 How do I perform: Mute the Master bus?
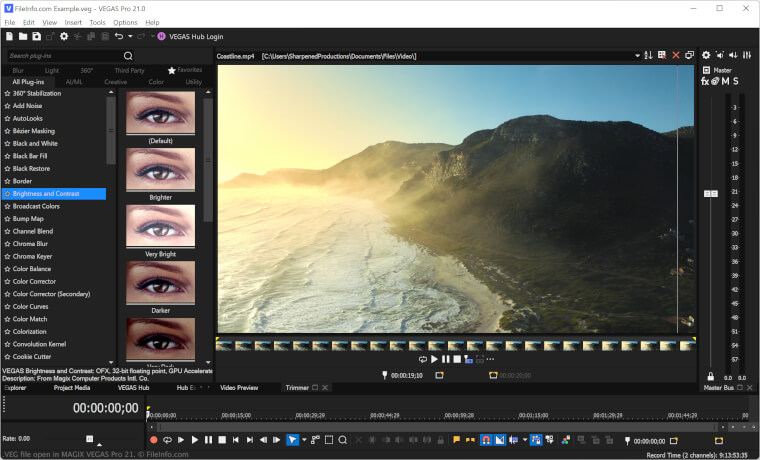click(x=726, y=81)
